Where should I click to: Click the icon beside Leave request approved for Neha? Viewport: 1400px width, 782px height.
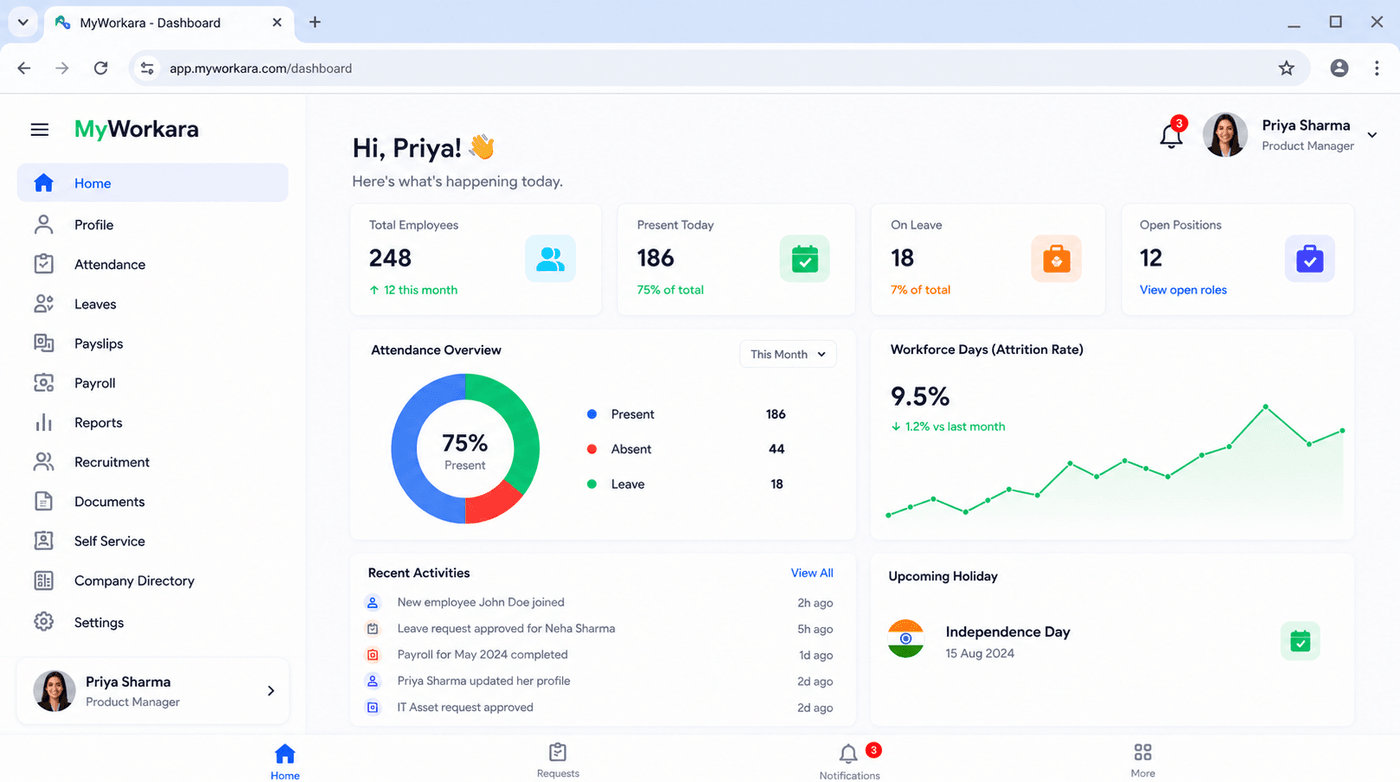tap(373, 629)
